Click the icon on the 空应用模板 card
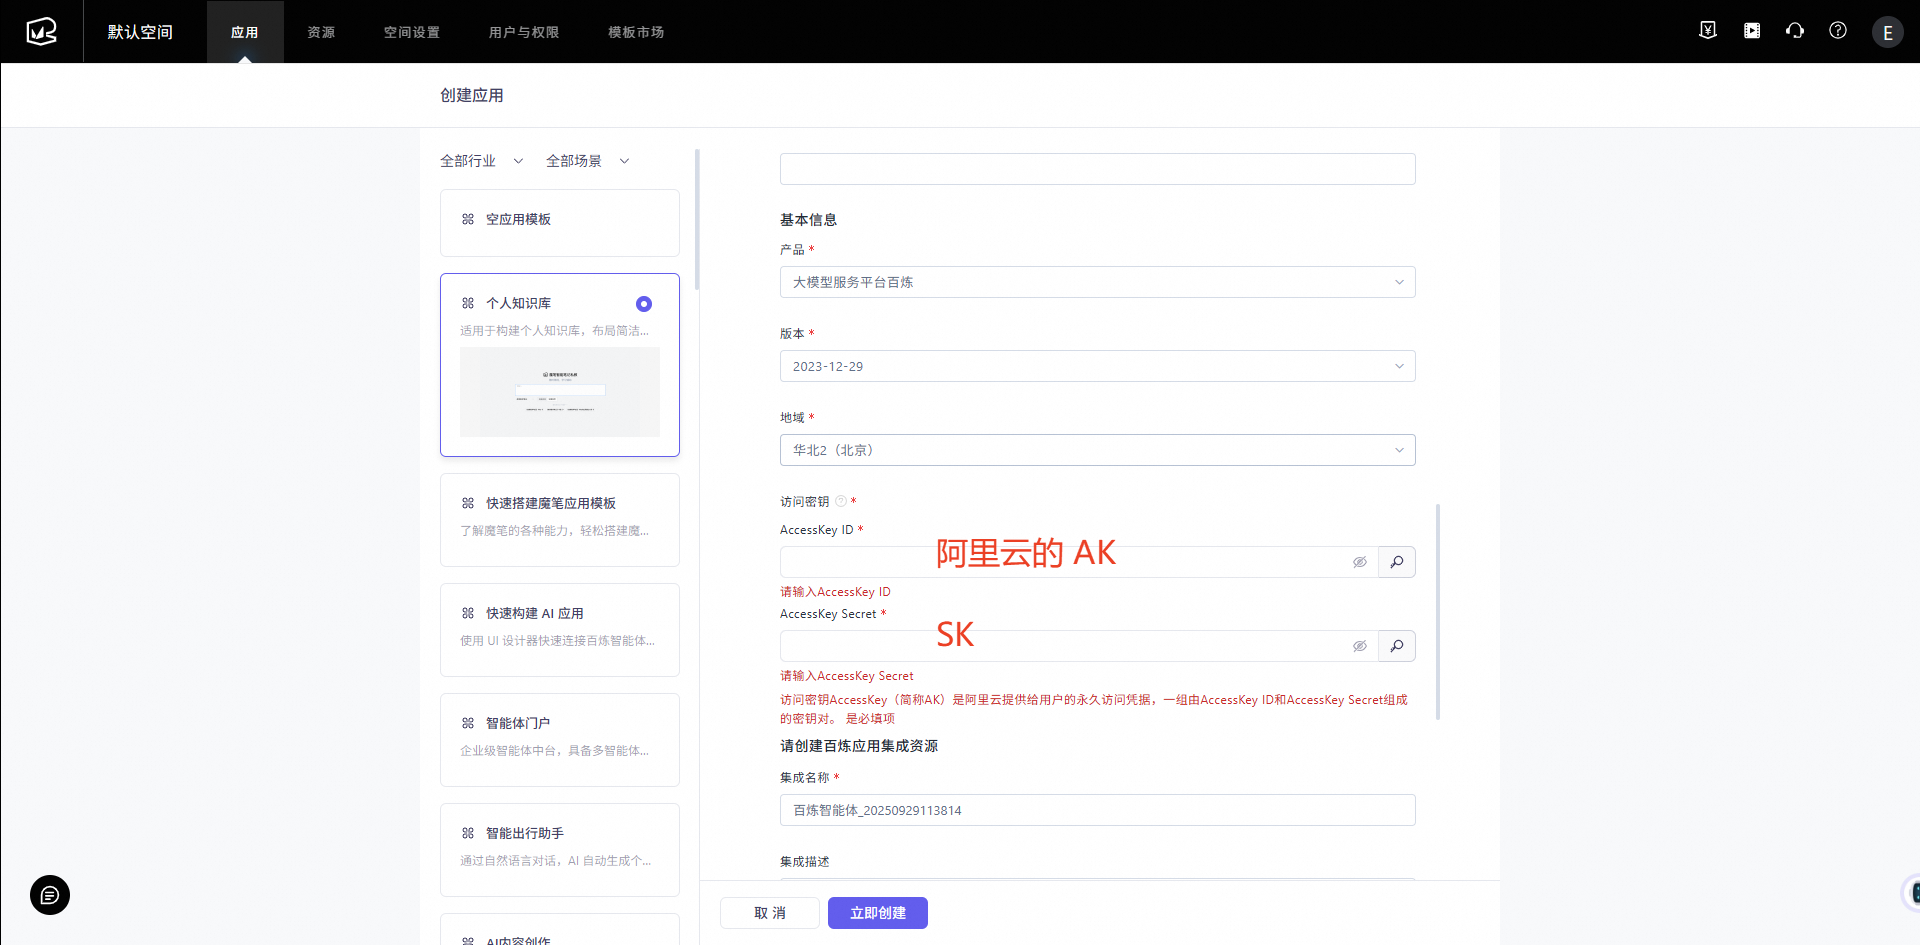This screenshot has width=1920, height=945. click(x=468, y=219)
